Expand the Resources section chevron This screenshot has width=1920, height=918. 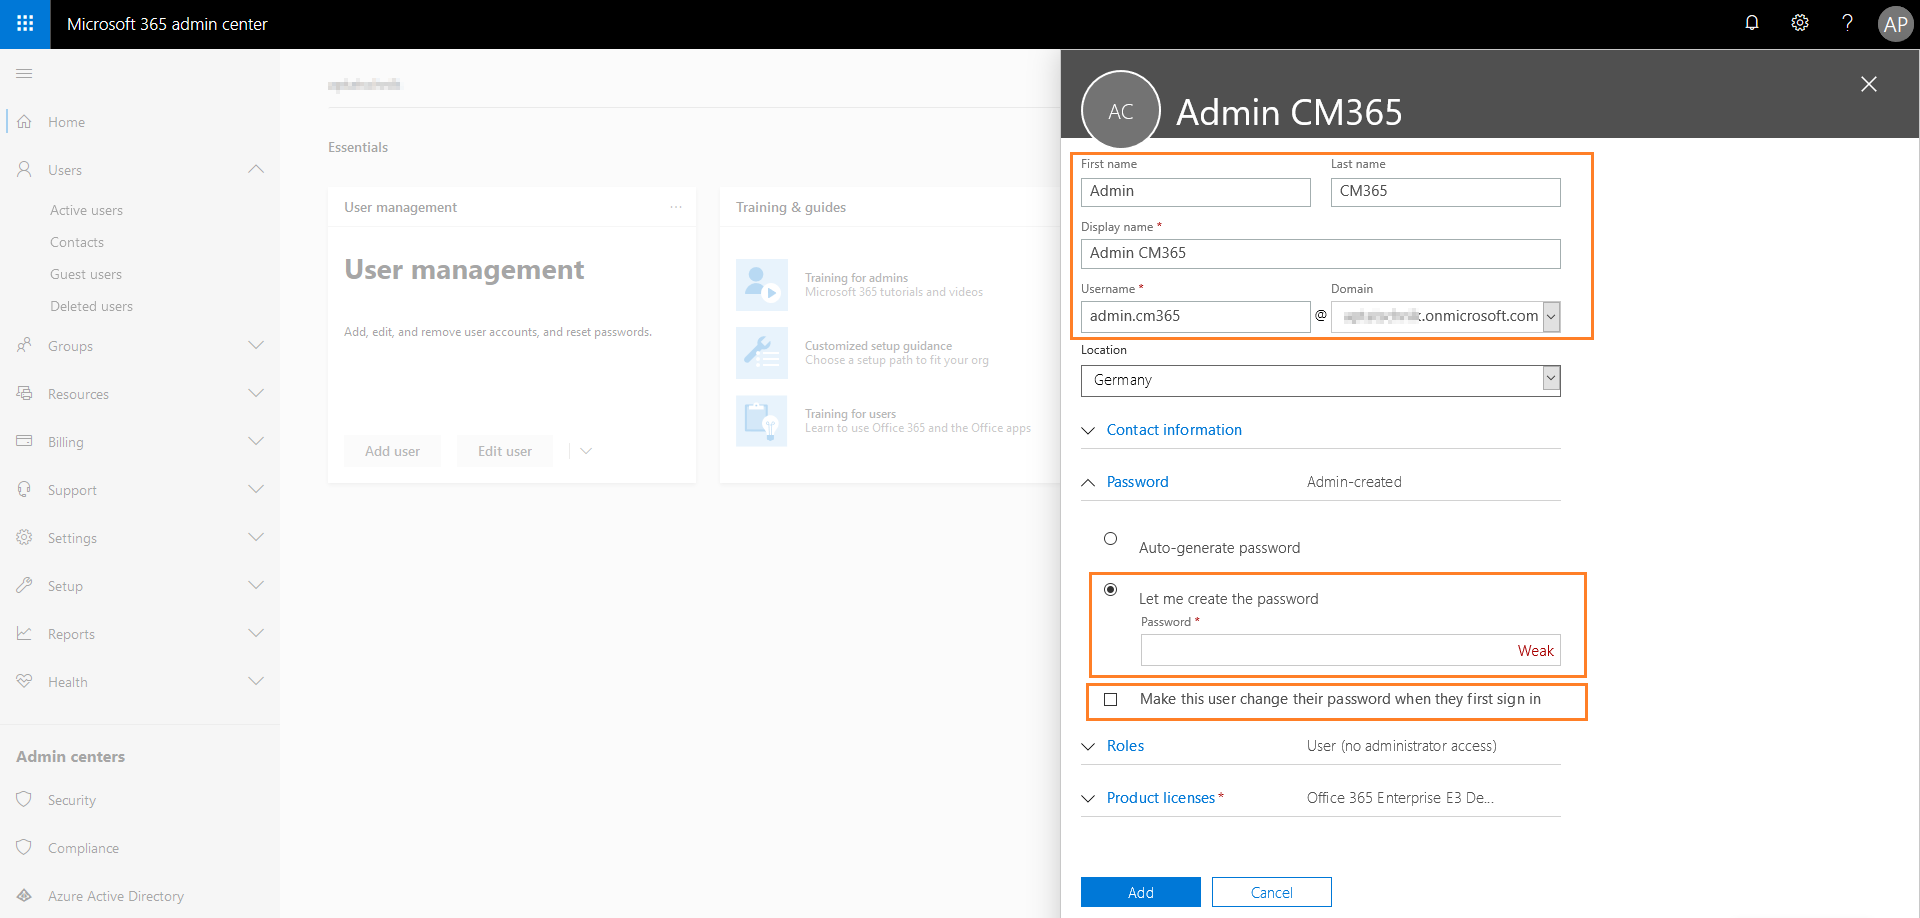click(256, 394)
